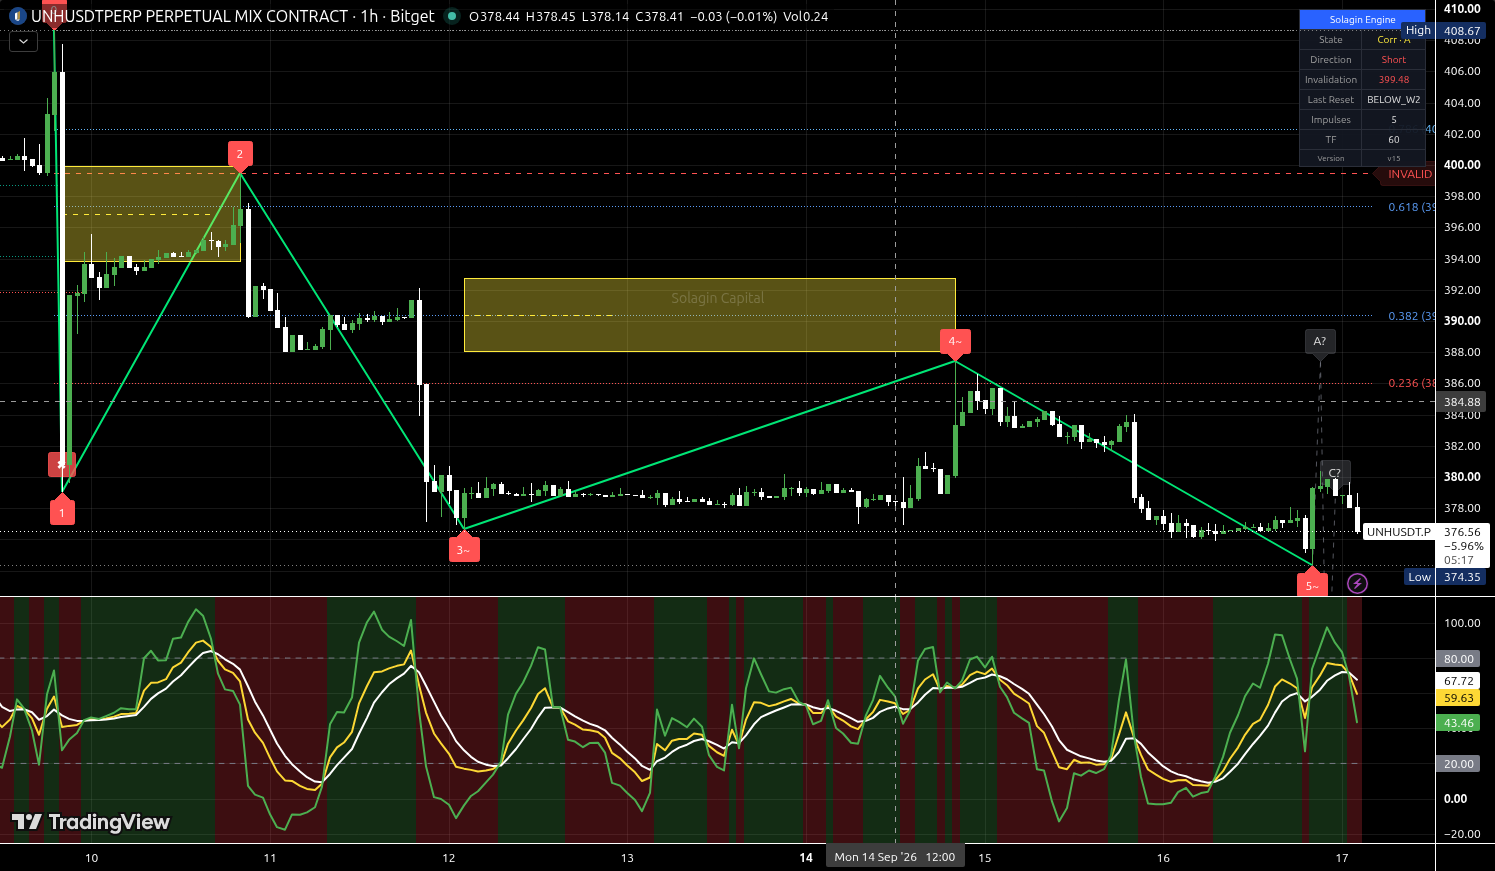1495x871 pixels.
Task: Select the Solagin Capital yellow zone box
Action: pos(709,315)
